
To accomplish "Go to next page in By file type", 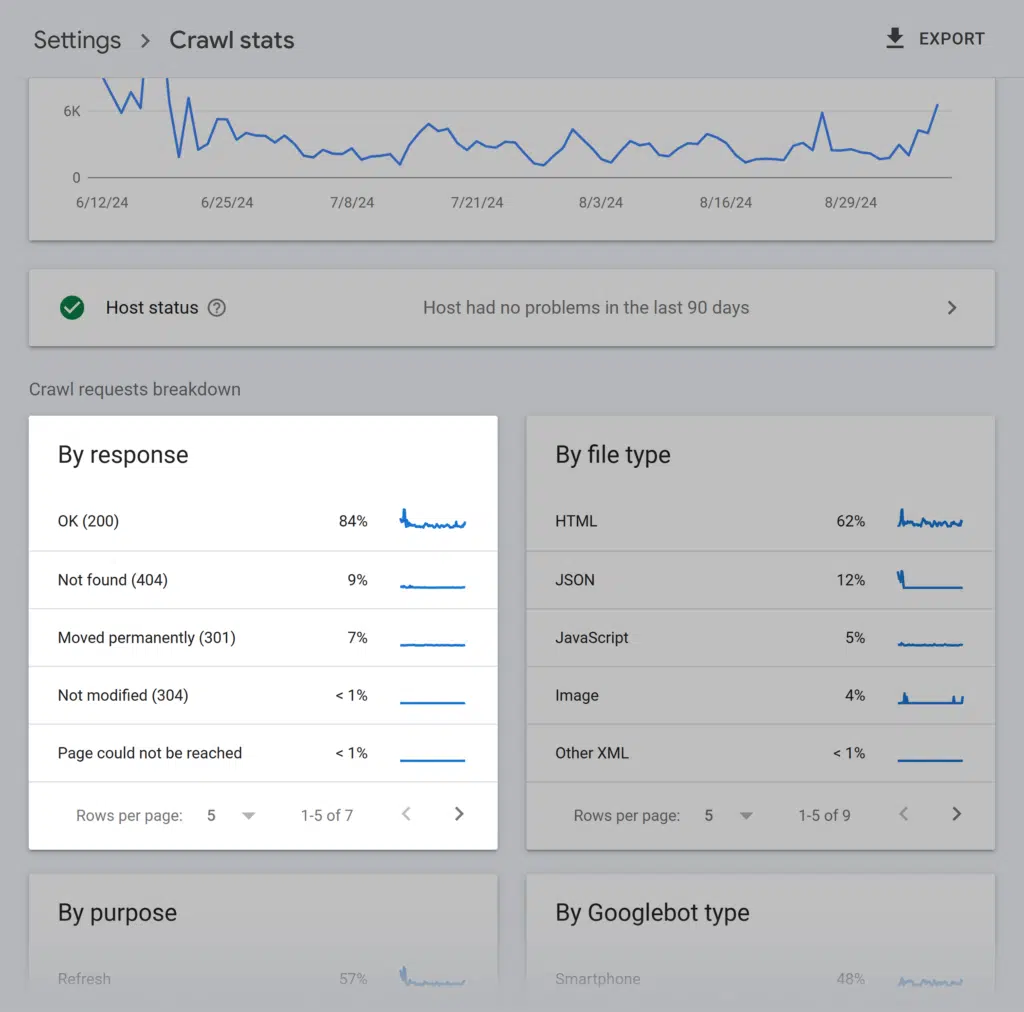I will coord(956,814).
